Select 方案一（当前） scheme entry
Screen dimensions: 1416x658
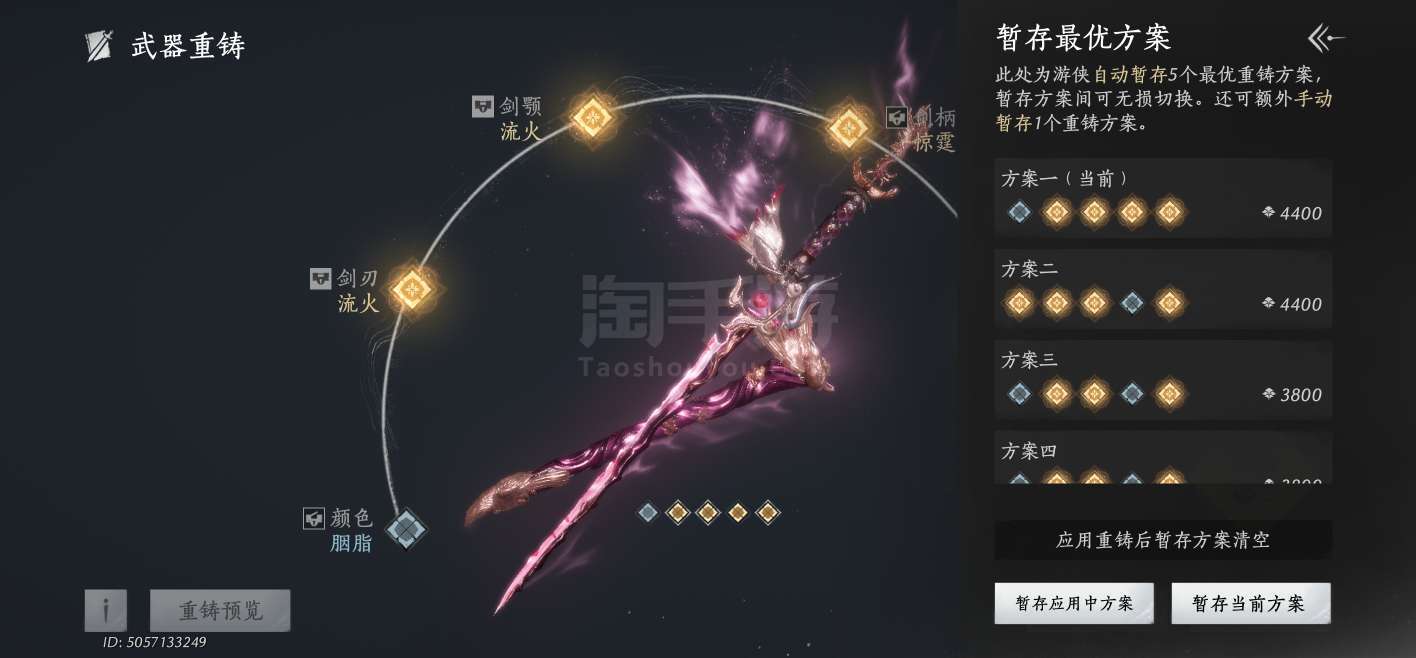tap(1163, 197)
